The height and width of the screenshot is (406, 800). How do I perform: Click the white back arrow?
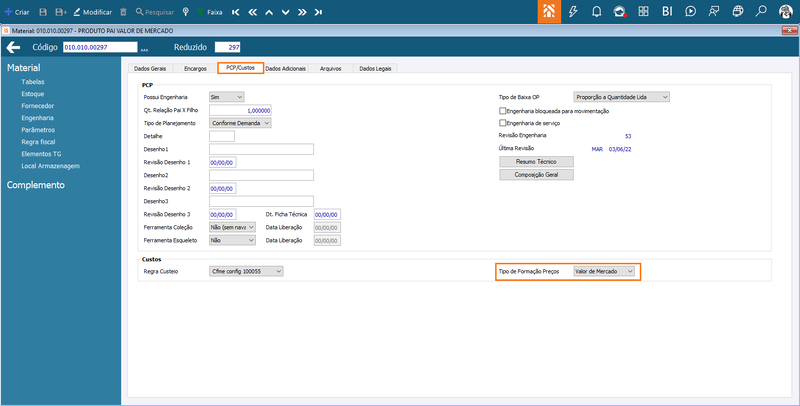click(x=13, y=47)
